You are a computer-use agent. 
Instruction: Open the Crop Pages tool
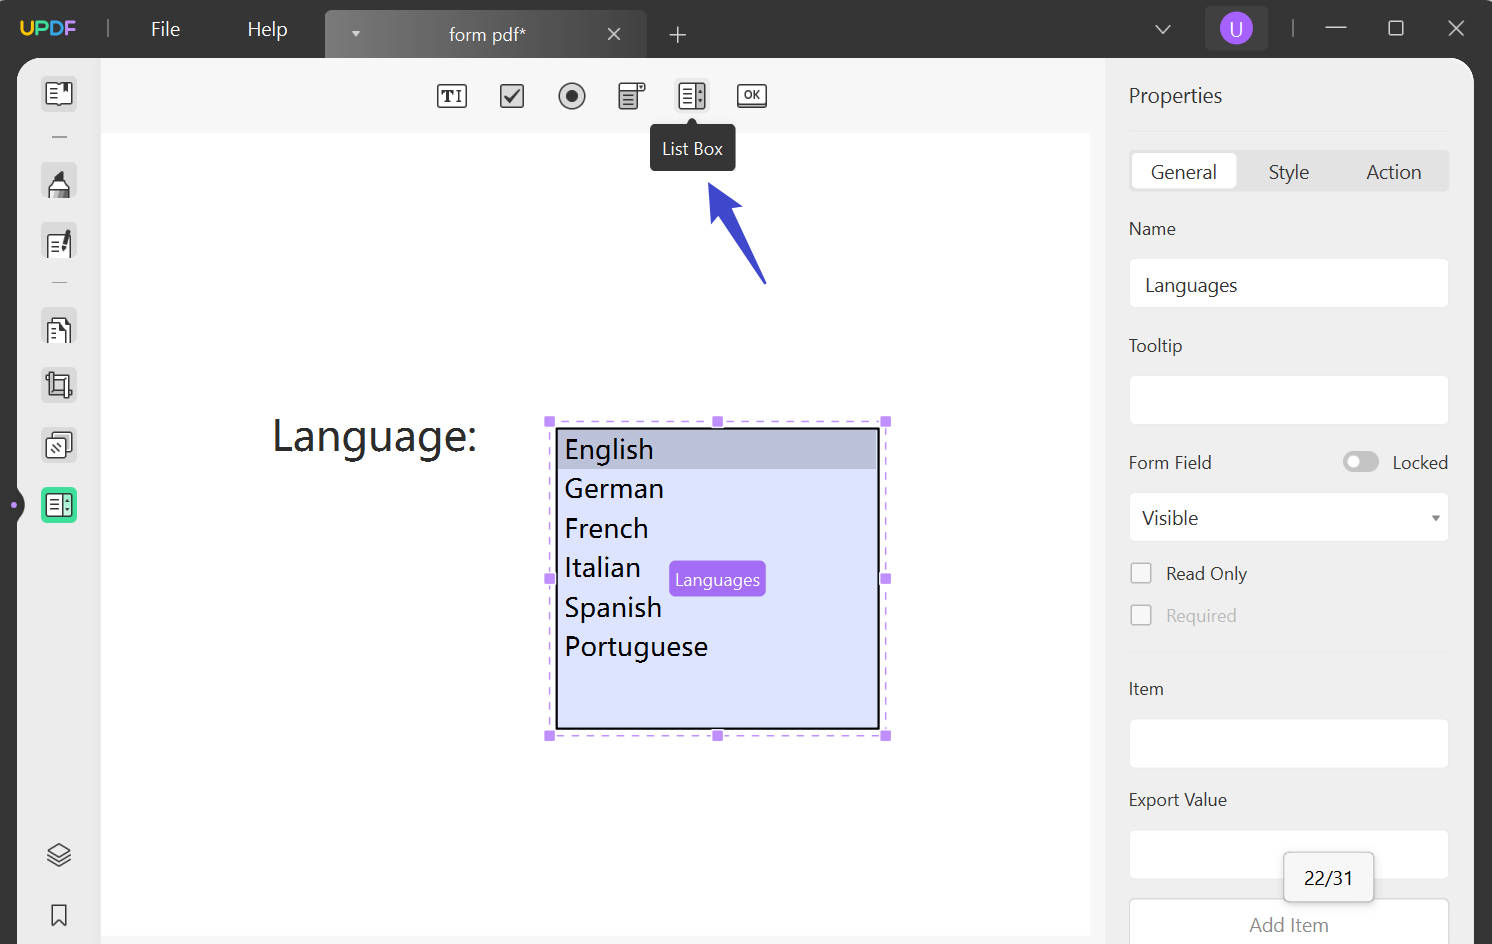(x=58, y=385)
